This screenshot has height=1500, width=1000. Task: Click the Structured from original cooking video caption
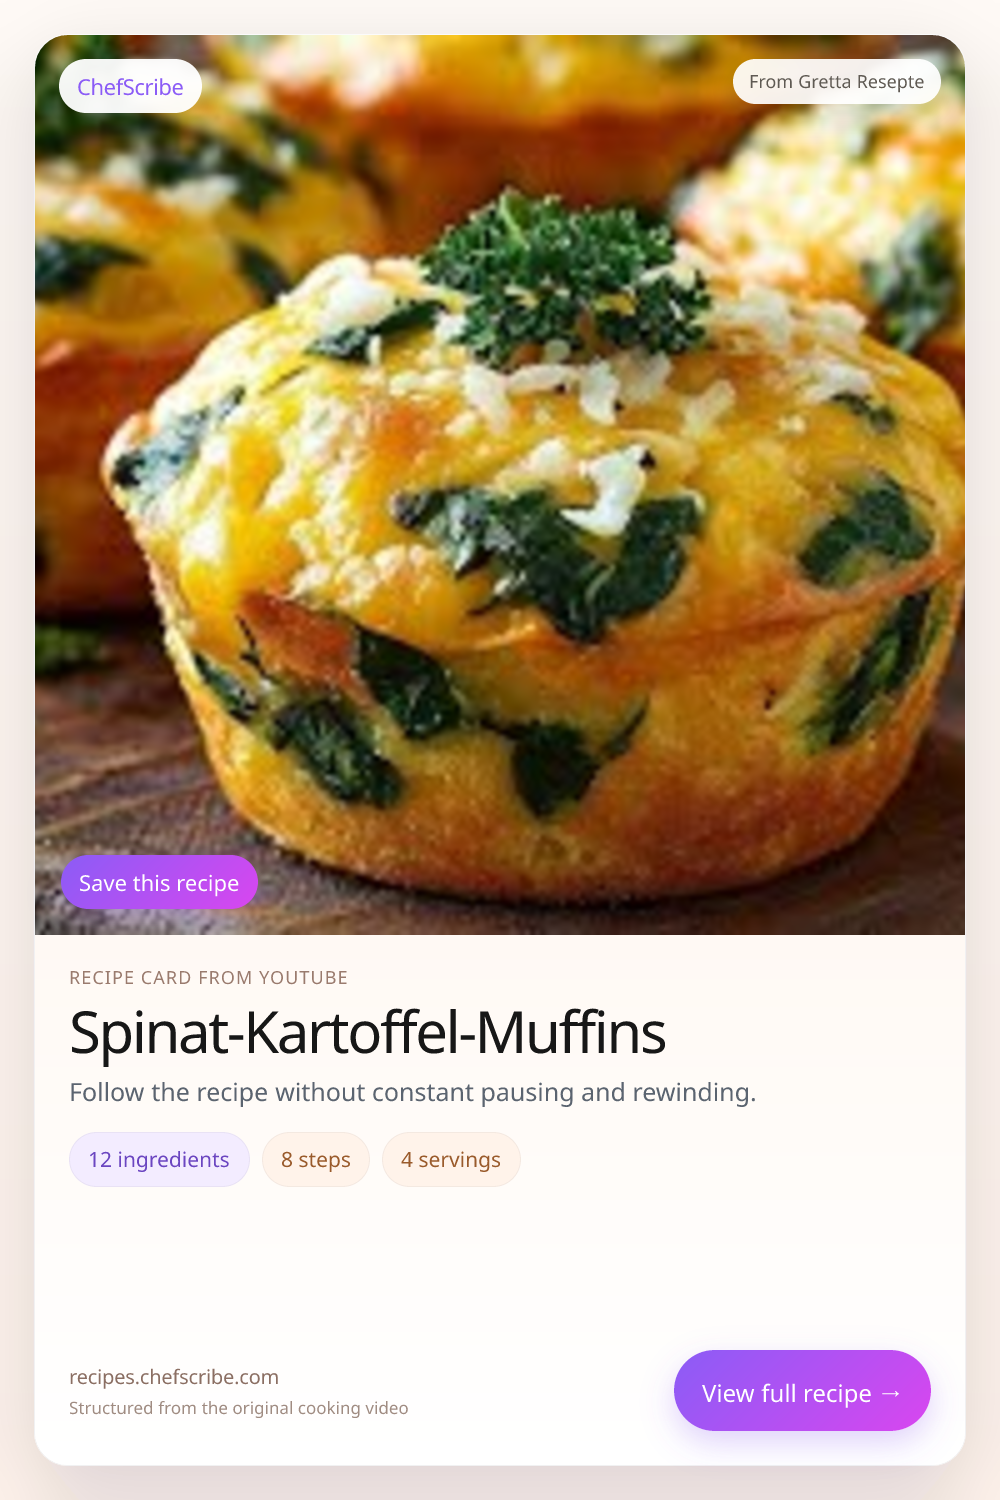point(238,1408)
